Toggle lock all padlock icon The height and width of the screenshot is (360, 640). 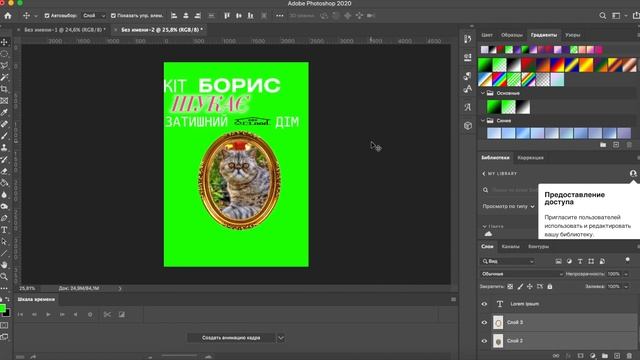point(550,287)
